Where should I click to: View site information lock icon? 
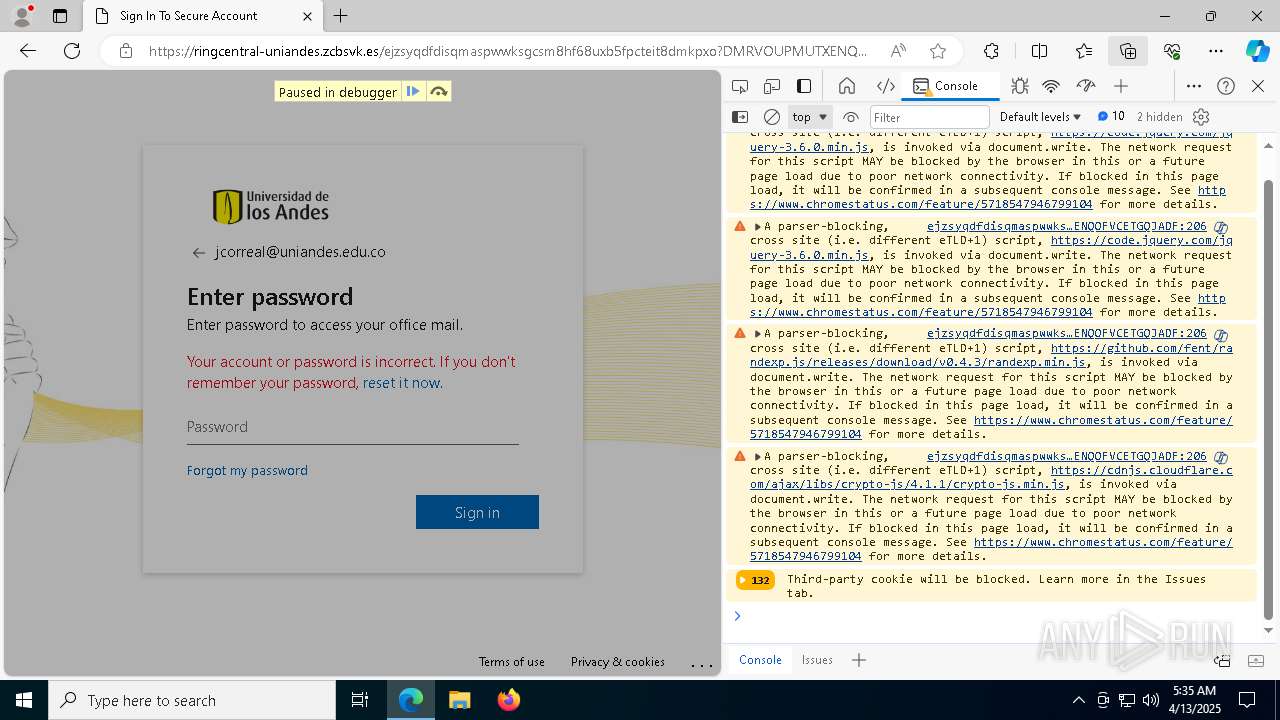(125, 51)
